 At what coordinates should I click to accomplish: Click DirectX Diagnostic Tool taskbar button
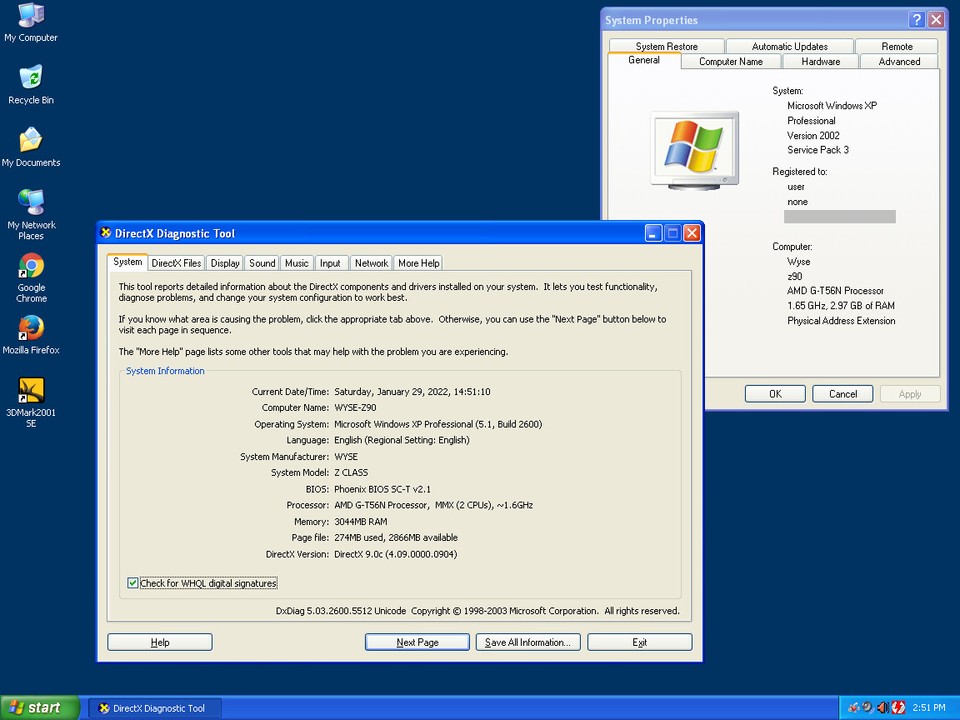coord(155,708)
